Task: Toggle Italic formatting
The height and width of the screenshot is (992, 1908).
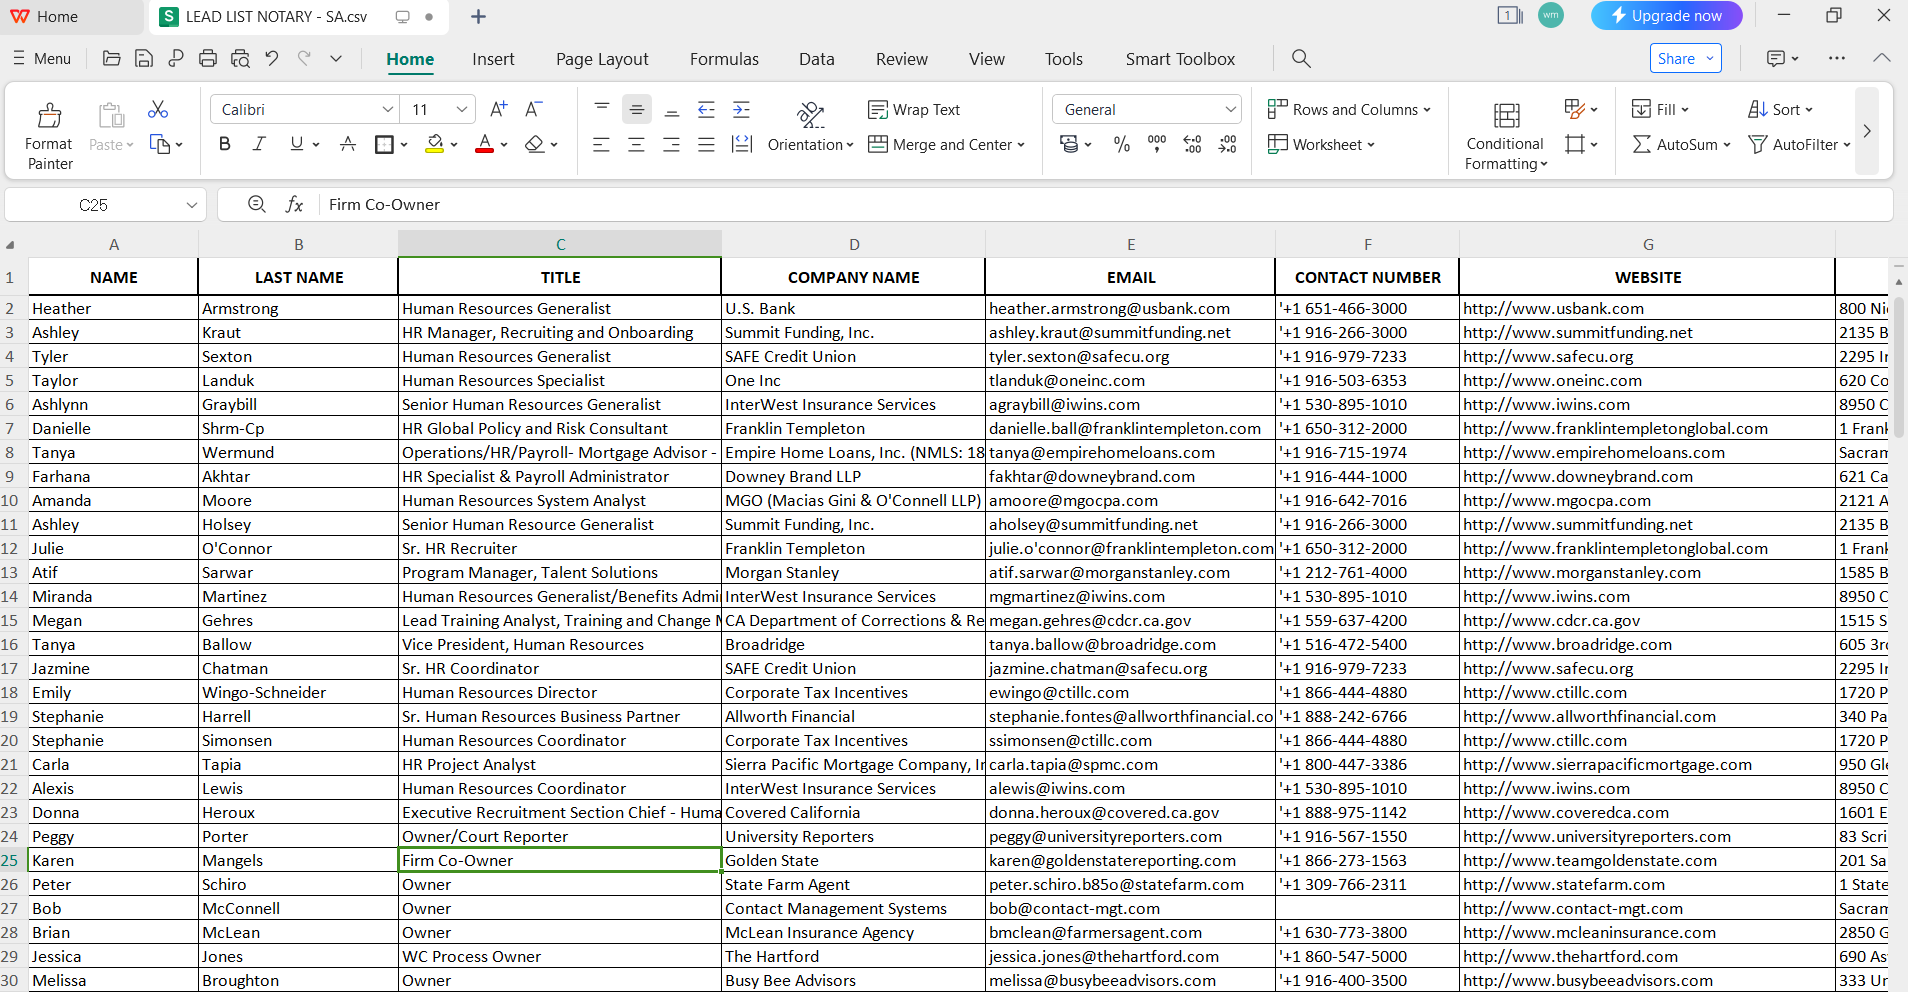Action: click(259, 144)
